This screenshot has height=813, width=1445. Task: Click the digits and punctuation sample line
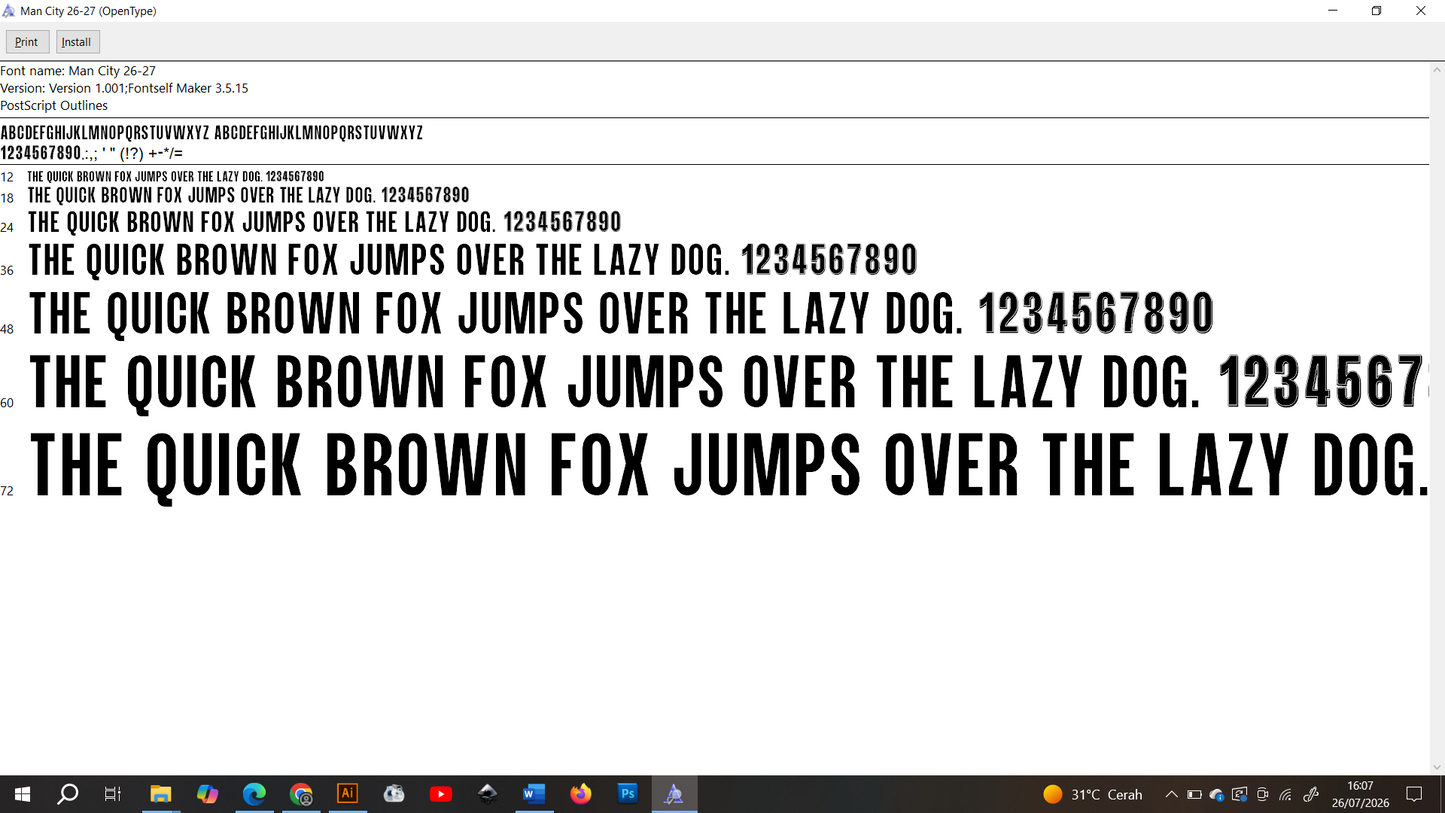click(x=91, y=153)
